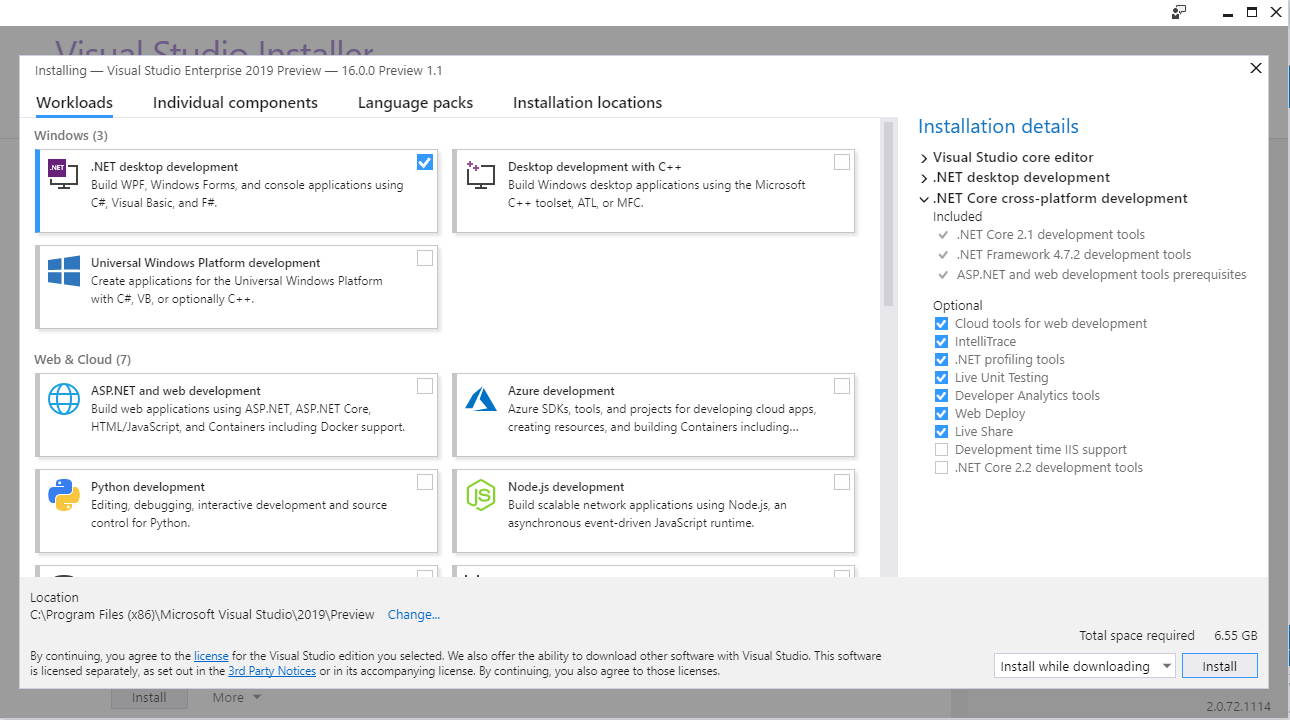Click the feedback icon in the title bar

pos(1179,12)
